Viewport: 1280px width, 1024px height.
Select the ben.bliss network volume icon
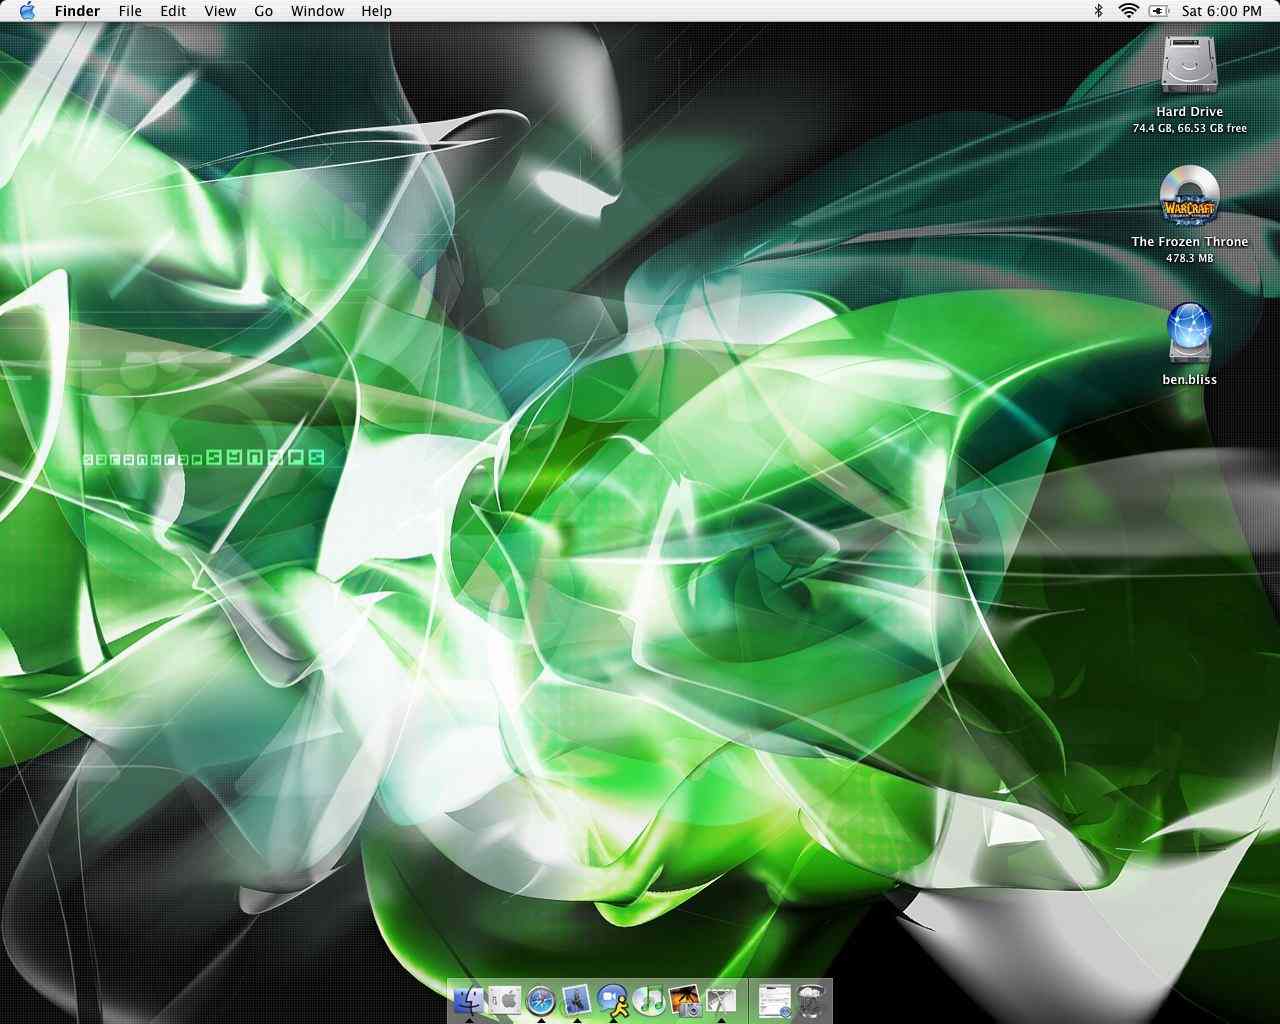(x=1189, y=334)
